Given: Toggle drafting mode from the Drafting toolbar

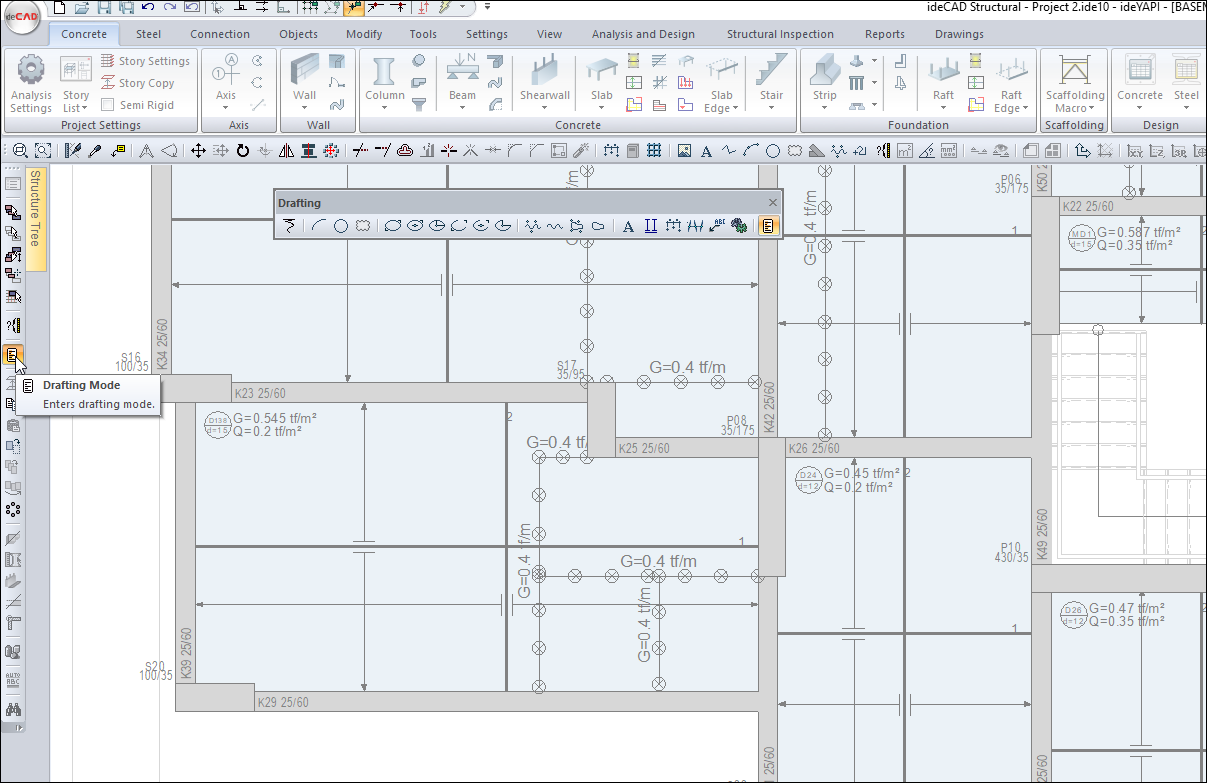Looking at the screenshot, I should [769, 226].
